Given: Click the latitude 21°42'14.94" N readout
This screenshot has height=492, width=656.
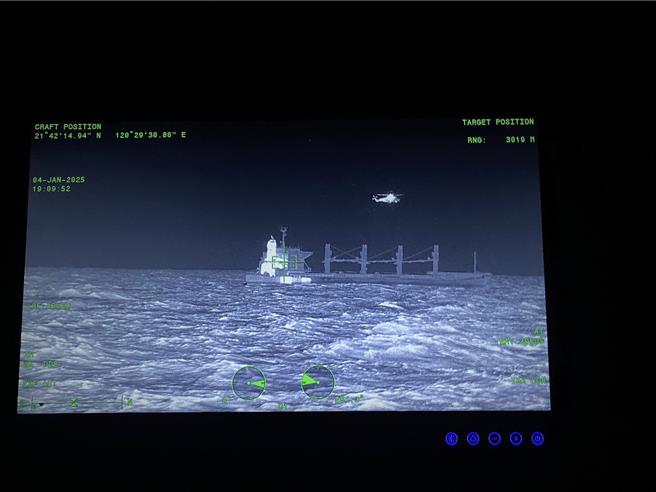Looking at the screenshot, I should 68,136.
